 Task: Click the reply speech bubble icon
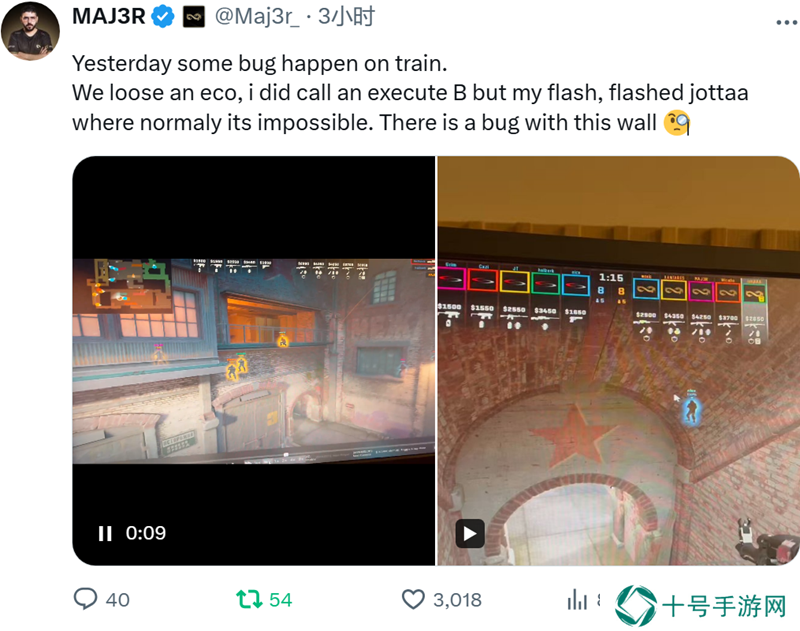click(85, 599)
